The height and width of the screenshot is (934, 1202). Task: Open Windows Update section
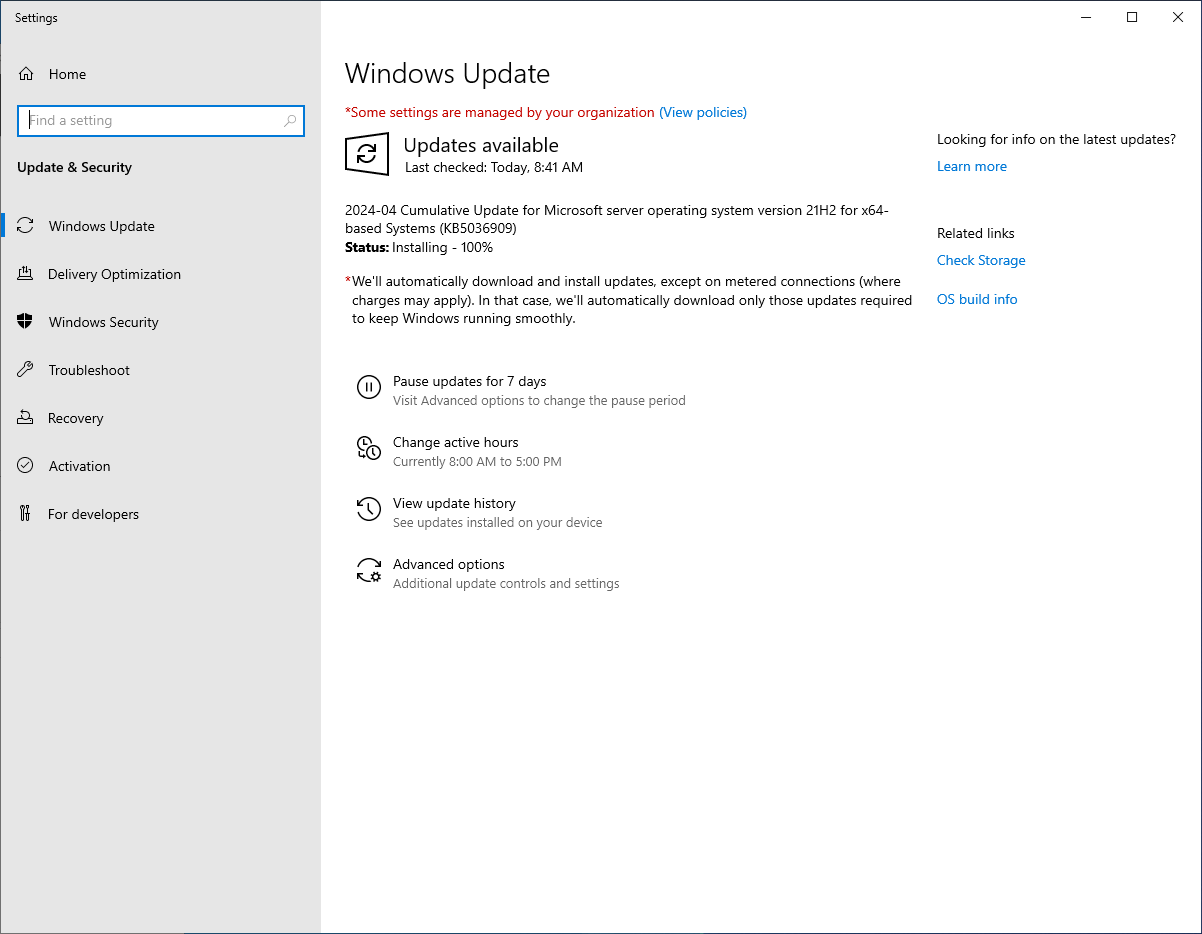pyautogui.click(x=161, y=226)
